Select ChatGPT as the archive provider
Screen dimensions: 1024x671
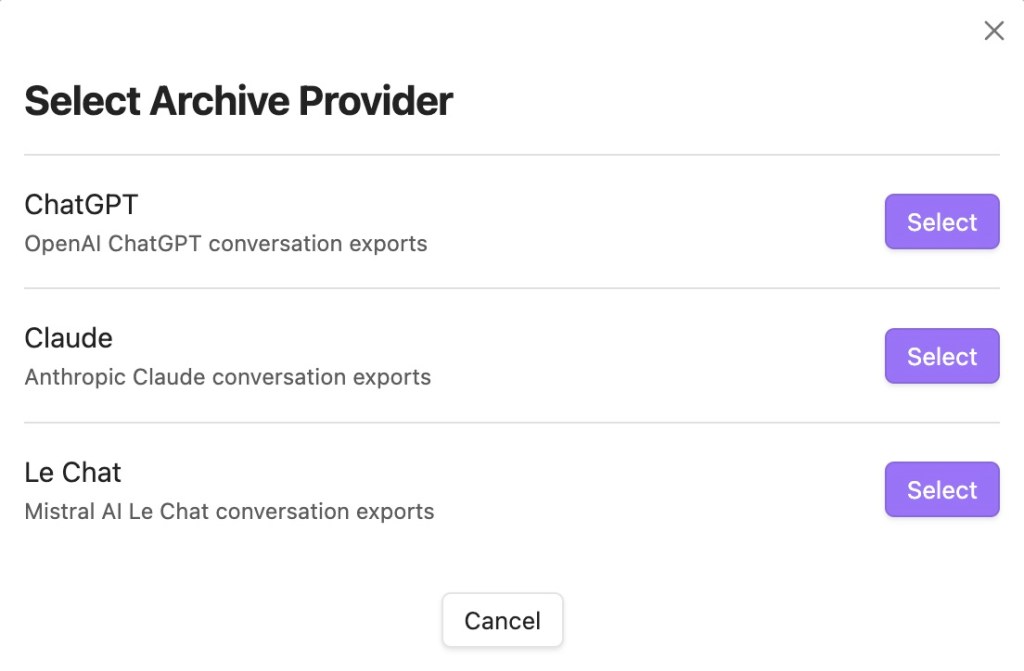click(x=941, y=222)
